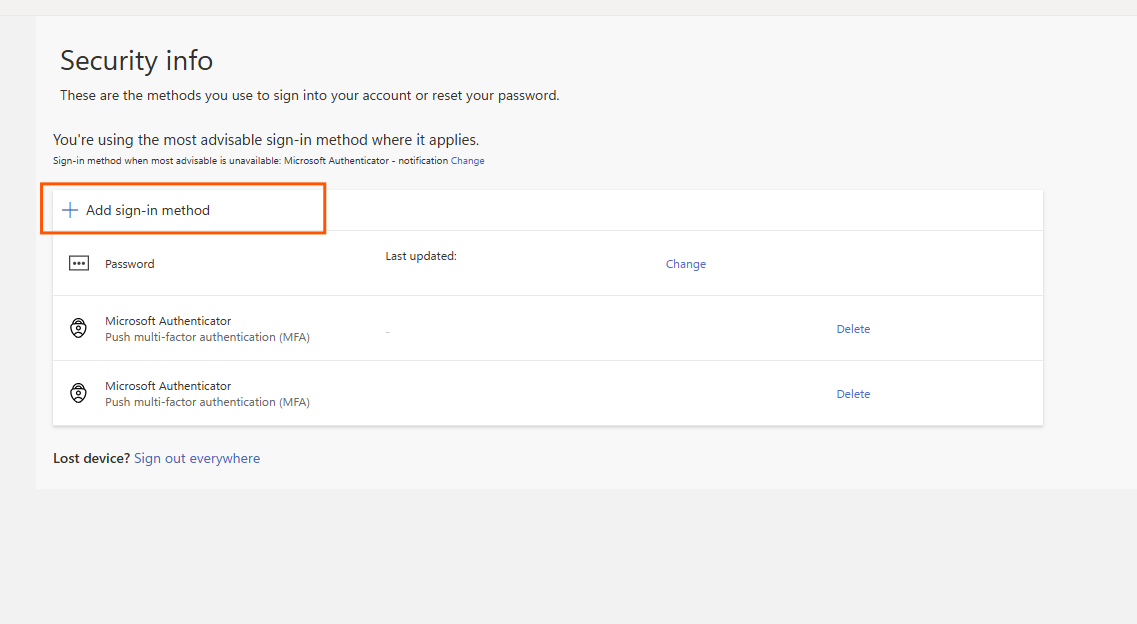The height and width of the screenshot is (624, 1137).
Task: Click second row's Push multi-factor authentication subtitle
Action: click(x=207, y=402)
